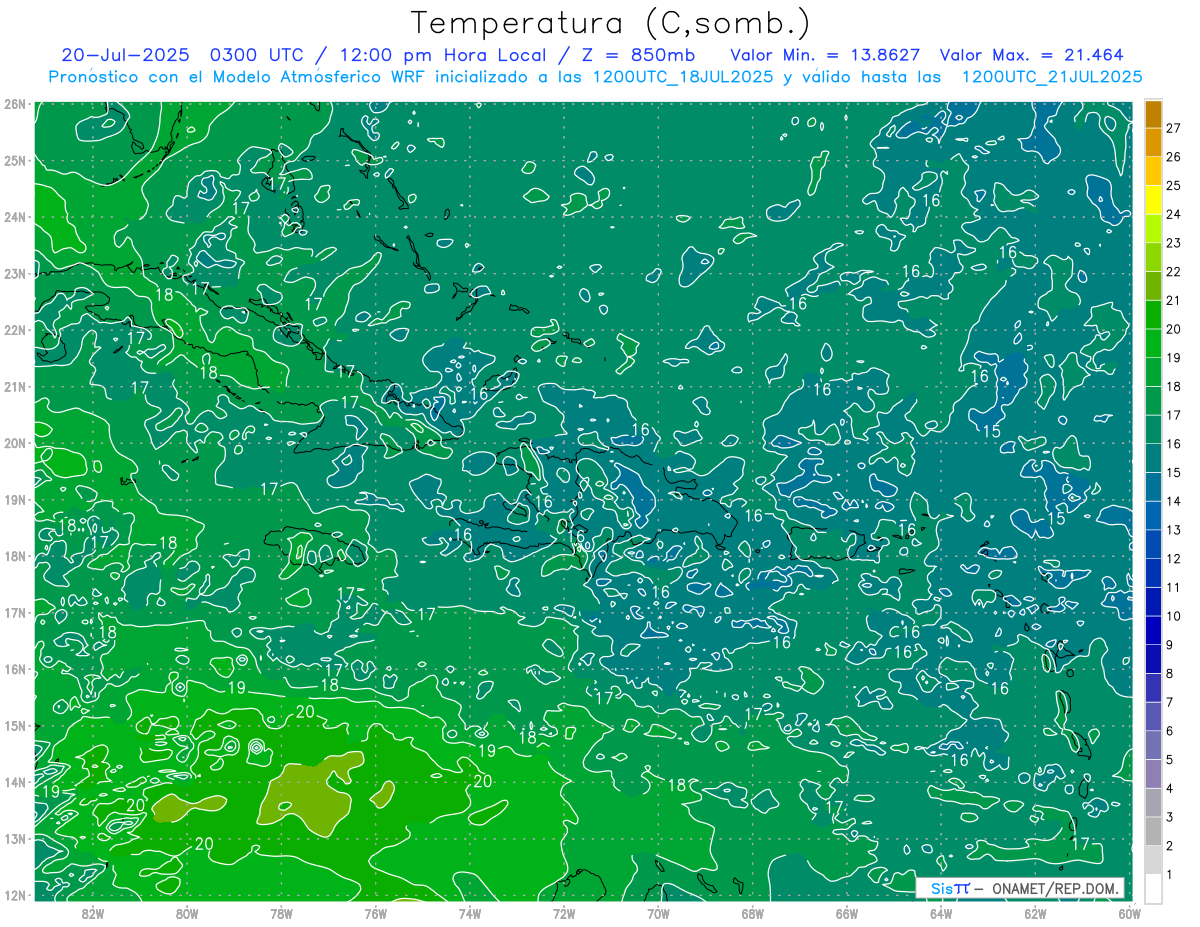Click the "74W" longitude axis label
The height and width of the screenshot is (927, 1200).
pos(469,913)
